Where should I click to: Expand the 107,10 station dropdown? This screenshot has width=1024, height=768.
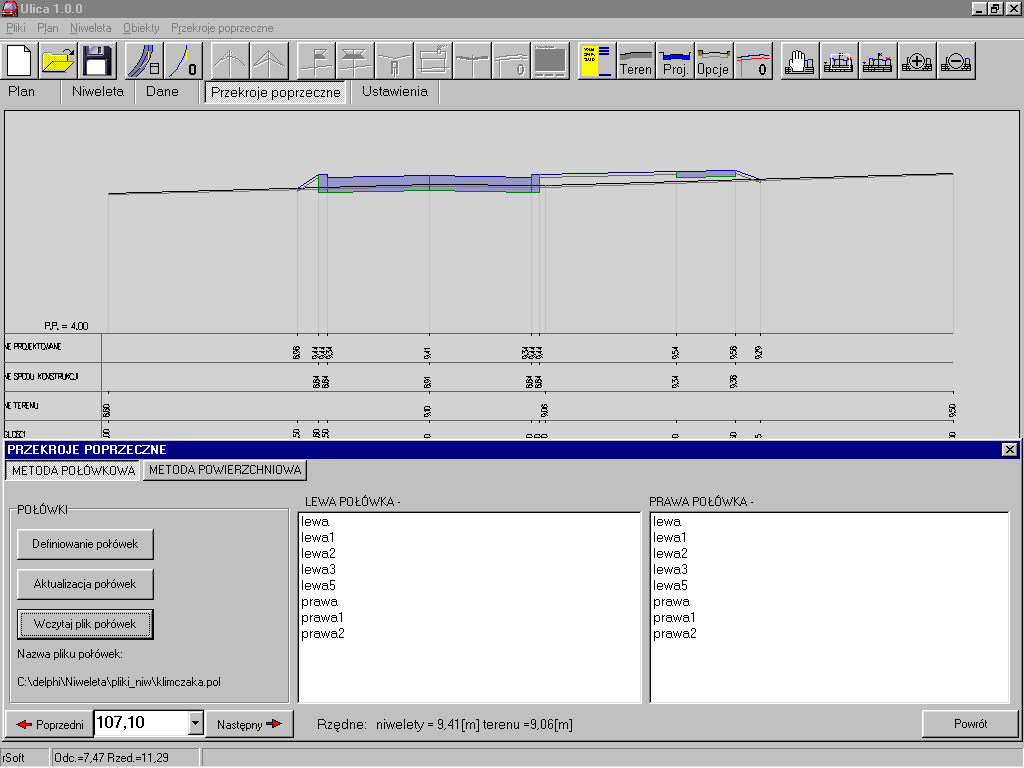(x=195, y=723)
